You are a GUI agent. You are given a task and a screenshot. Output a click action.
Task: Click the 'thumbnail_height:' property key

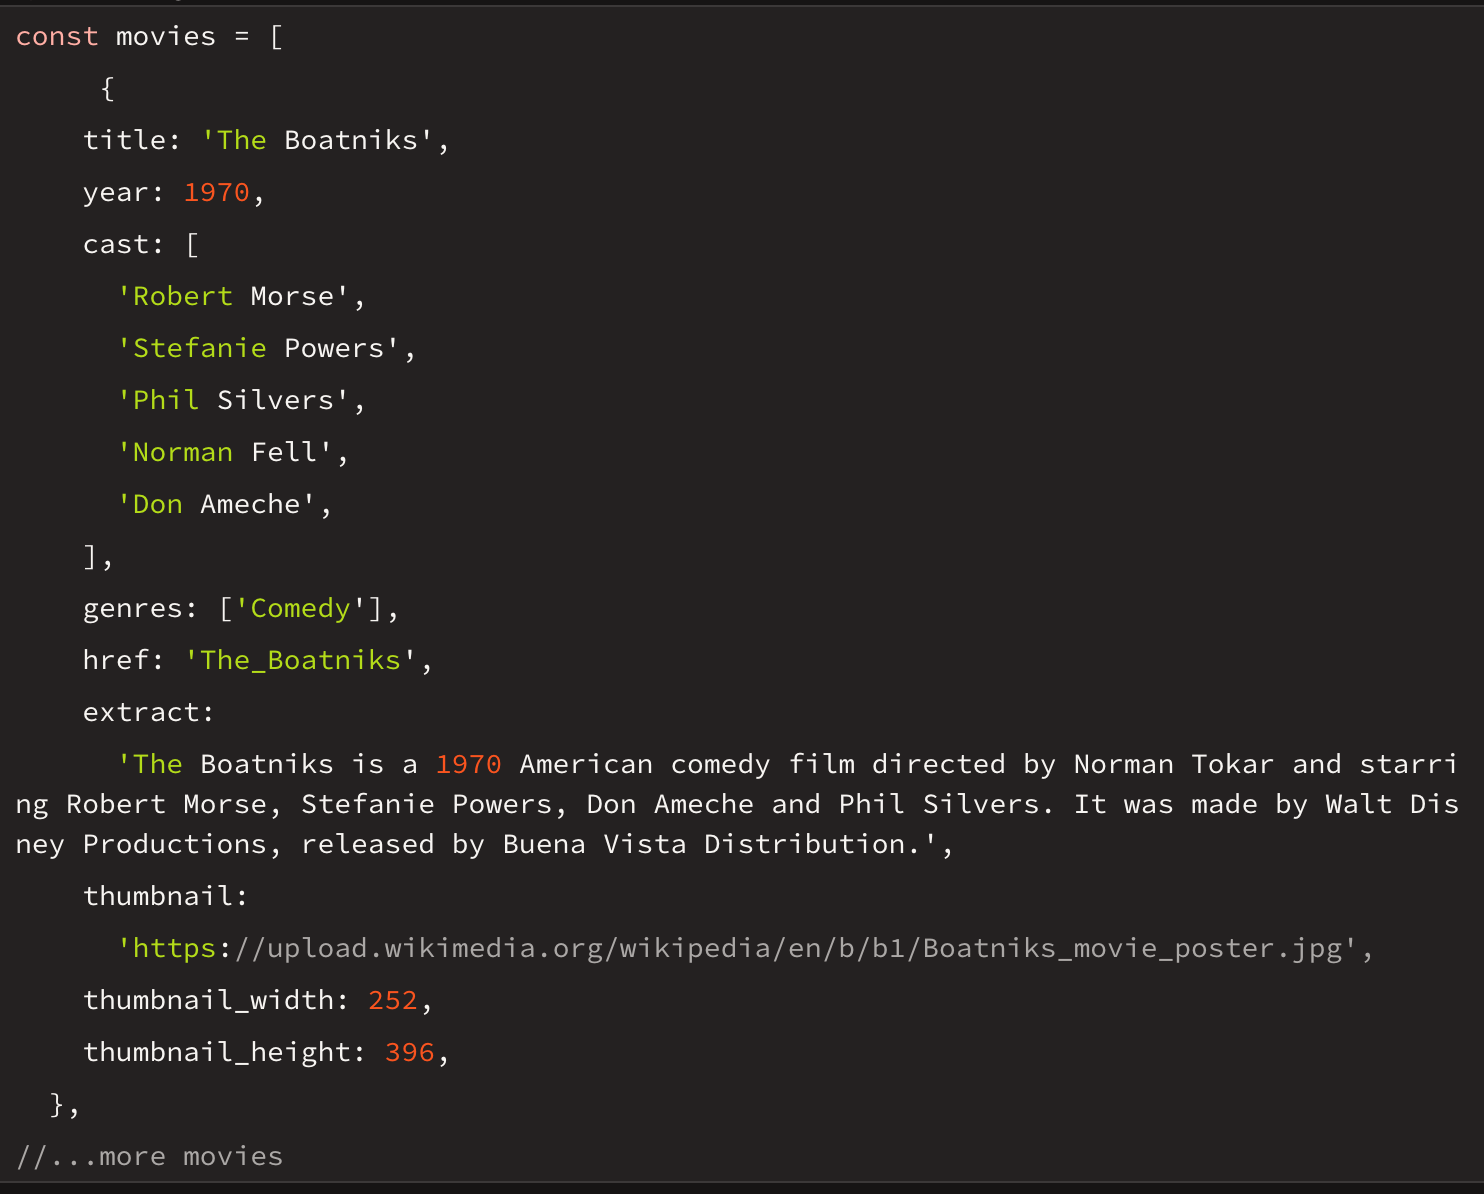coord(224,1052)
